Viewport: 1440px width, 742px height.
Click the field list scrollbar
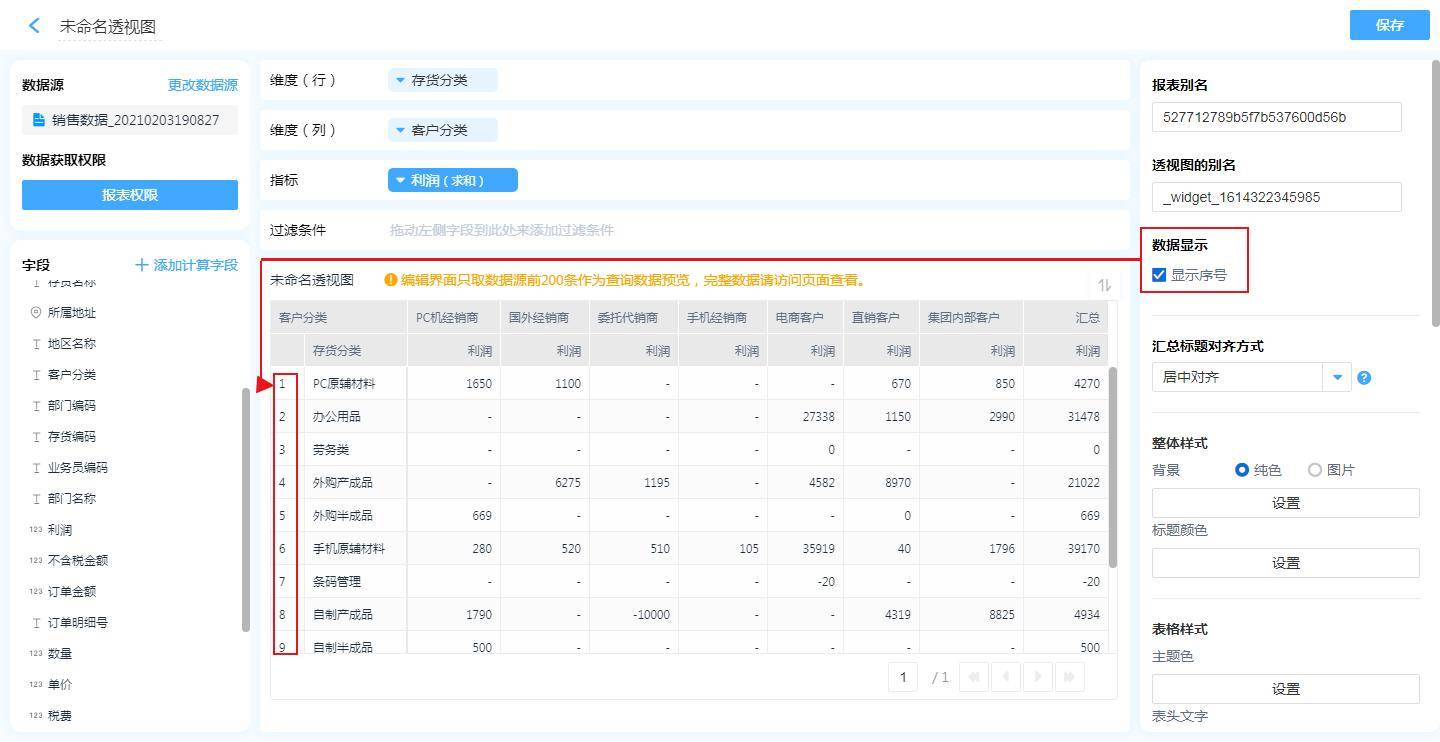click(246, 509)
